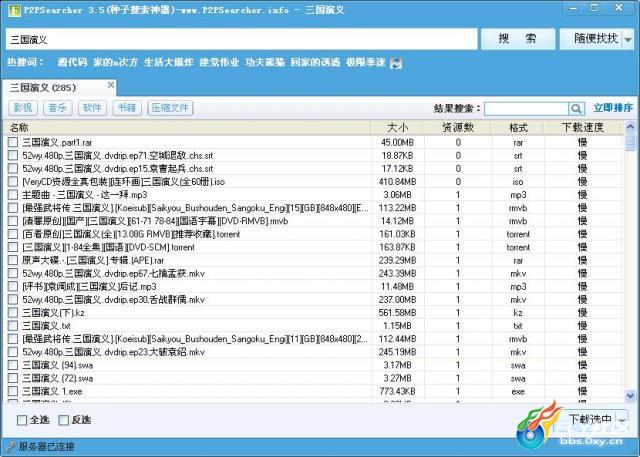The height and width of the screenshot is (457, 640).
Task: Select row 原声大碟 [三国演义] 专辑(APE).rar
Action: [313, 260]
